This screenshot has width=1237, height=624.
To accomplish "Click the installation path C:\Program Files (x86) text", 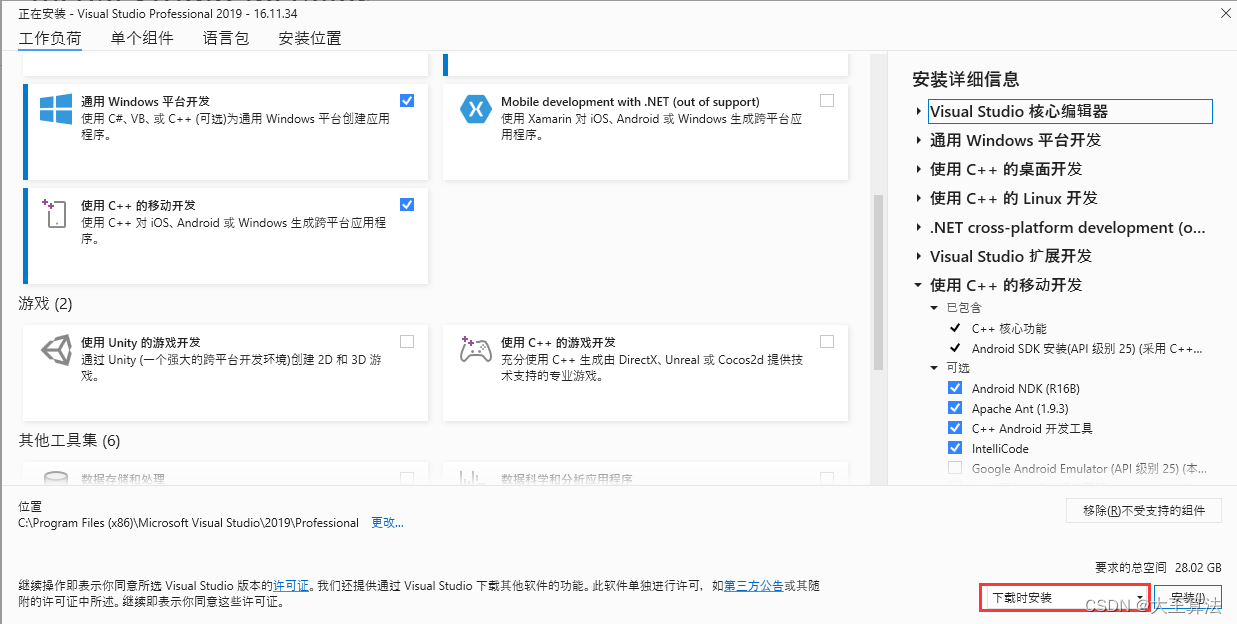I will 189,522.
